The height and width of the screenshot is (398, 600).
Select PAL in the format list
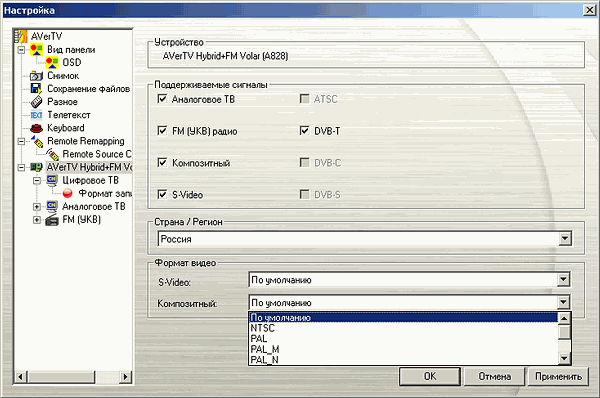click(403, 339)
